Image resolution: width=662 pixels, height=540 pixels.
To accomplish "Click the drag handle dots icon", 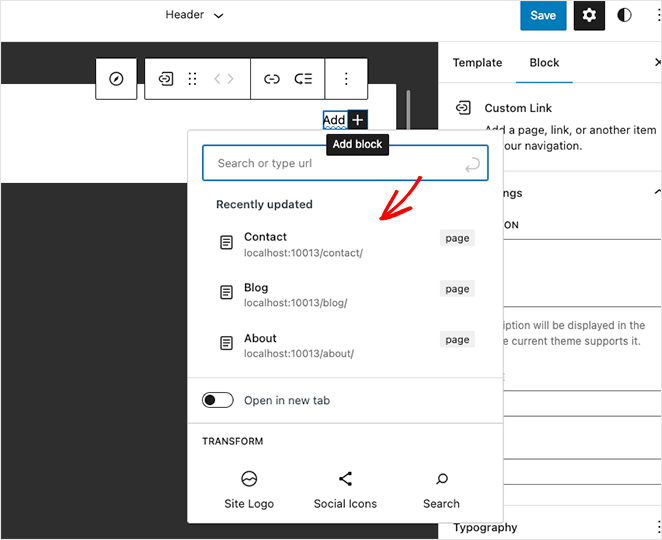I will 193,79.
